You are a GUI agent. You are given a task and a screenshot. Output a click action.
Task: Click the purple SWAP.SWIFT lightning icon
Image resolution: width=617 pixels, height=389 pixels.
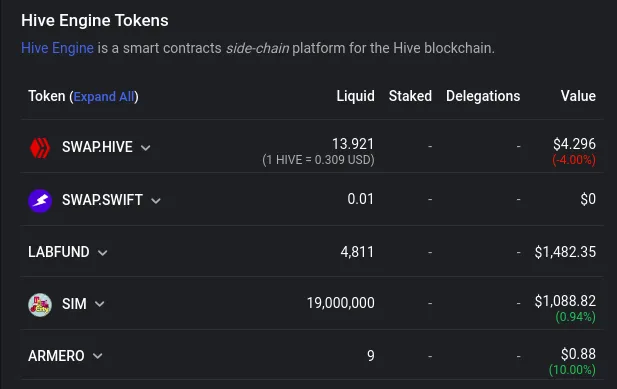pos(40,201)
